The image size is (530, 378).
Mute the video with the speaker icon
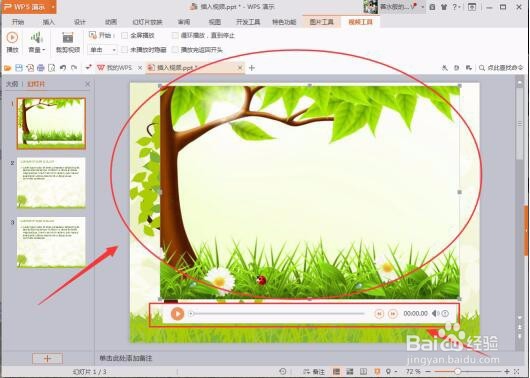click(x=435, y=314)
